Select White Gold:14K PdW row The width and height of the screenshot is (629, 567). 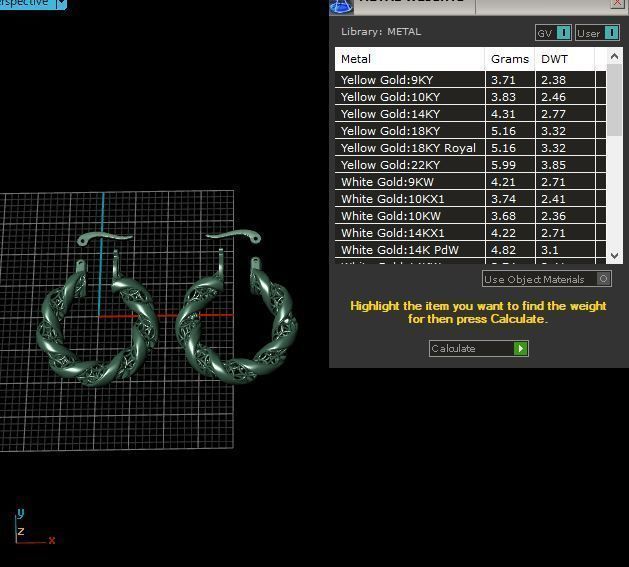[x=471, y=250]
